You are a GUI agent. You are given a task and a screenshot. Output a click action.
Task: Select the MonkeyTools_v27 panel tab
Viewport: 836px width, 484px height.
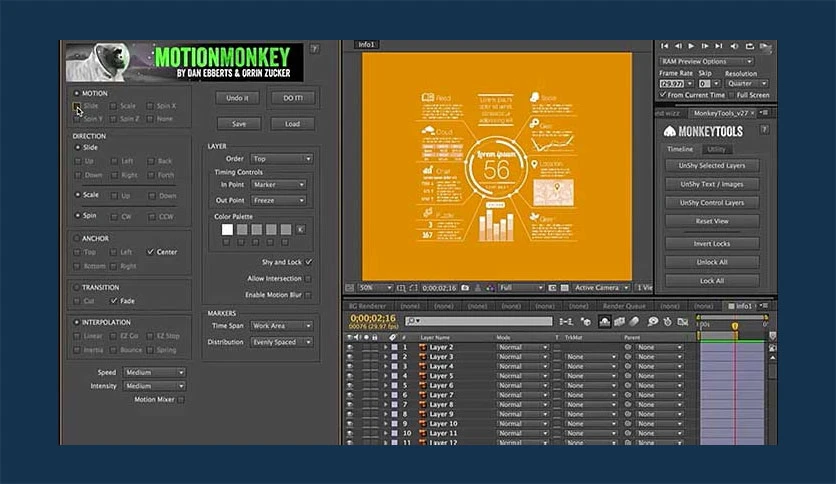[721, 113]
